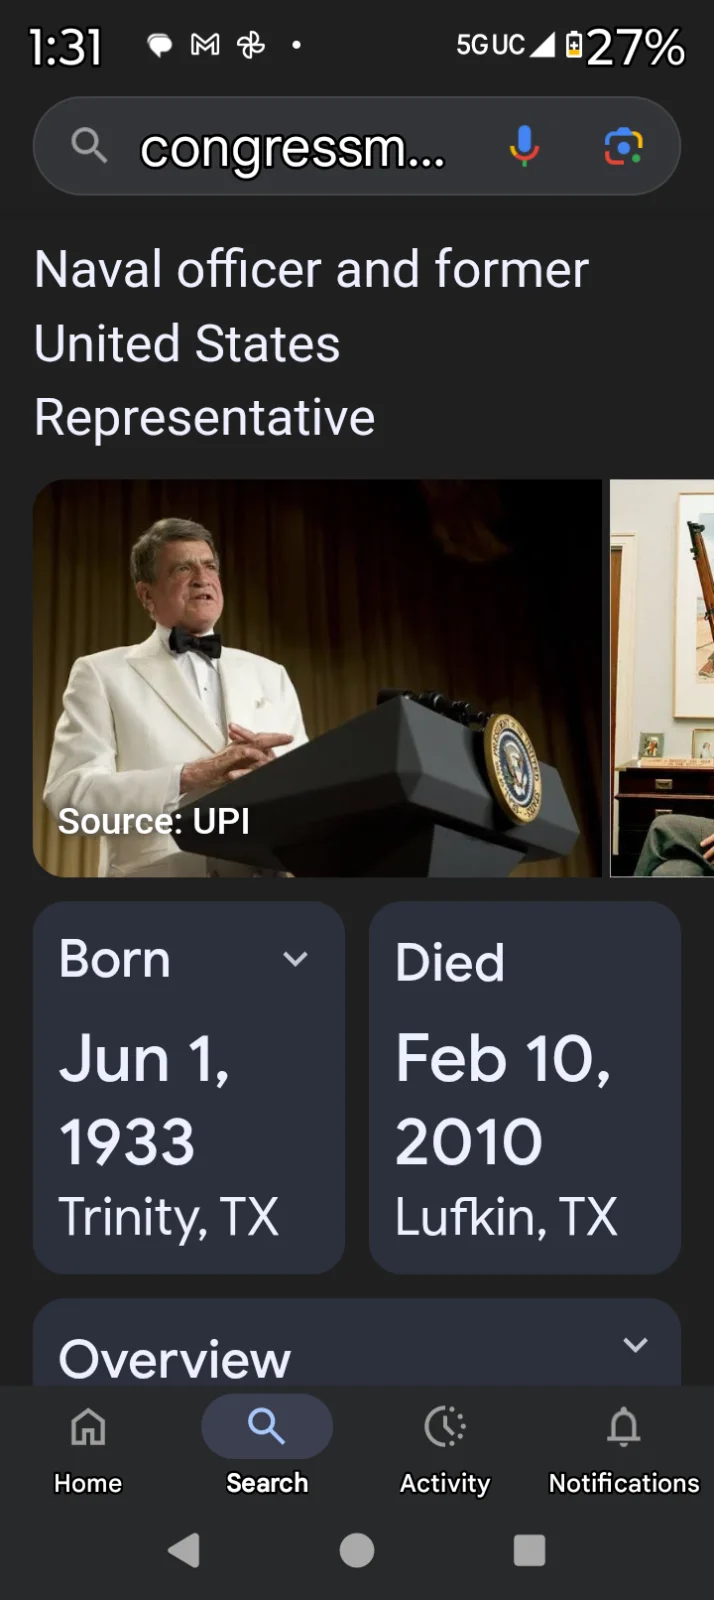Tap the Born Jun 1, 1933 date
Image resolution: width=714 pixels, height=1600 pixels.
145,1100
